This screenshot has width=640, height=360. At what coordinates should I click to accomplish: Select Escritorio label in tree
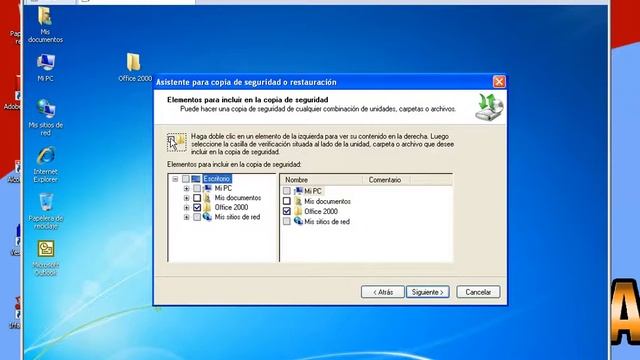coord(217,179)
